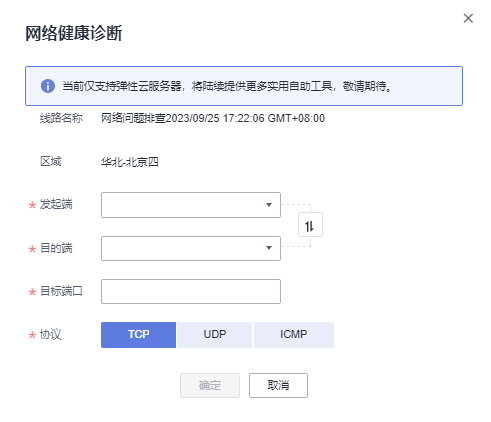This screenshot has width=491, height=422.
Task: Focus the 目标端口 input field
Action: [x=191, y=291]
